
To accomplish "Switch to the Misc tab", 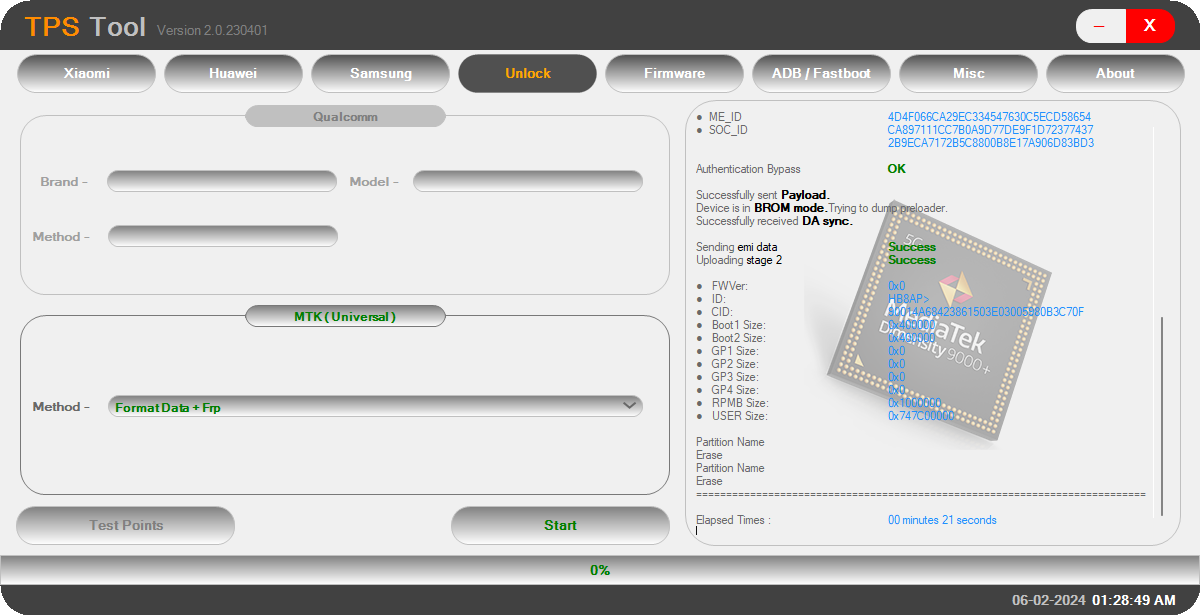I will click(968, 73).
